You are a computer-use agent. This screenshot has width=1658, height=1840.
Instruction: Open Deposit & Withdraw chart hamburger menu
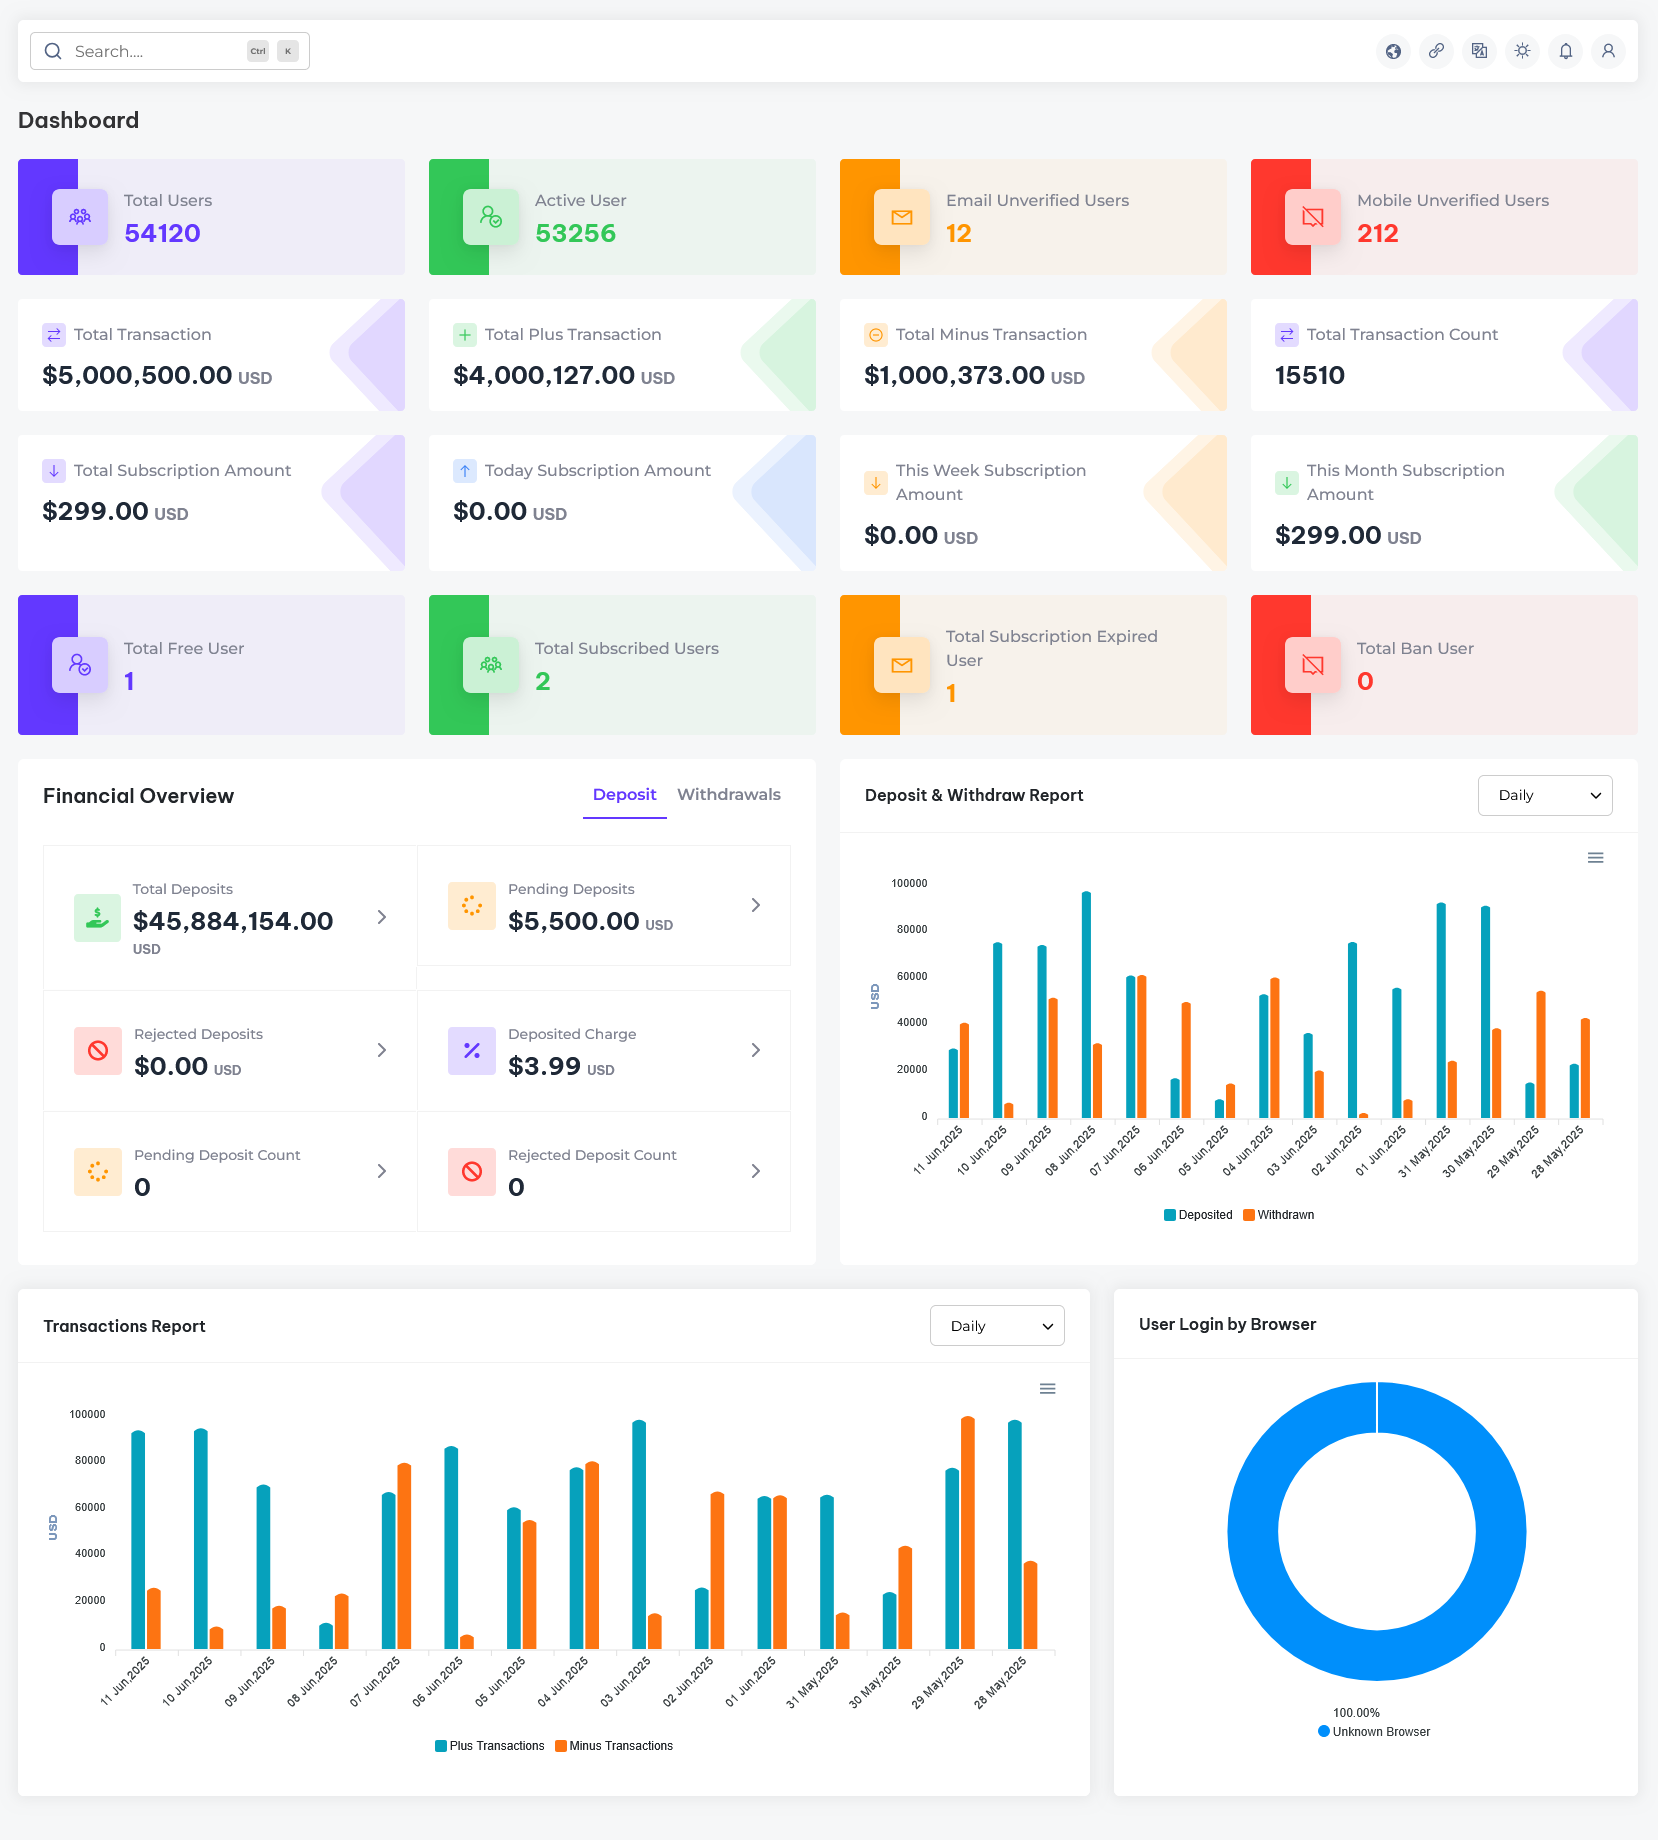point(1595,858)
